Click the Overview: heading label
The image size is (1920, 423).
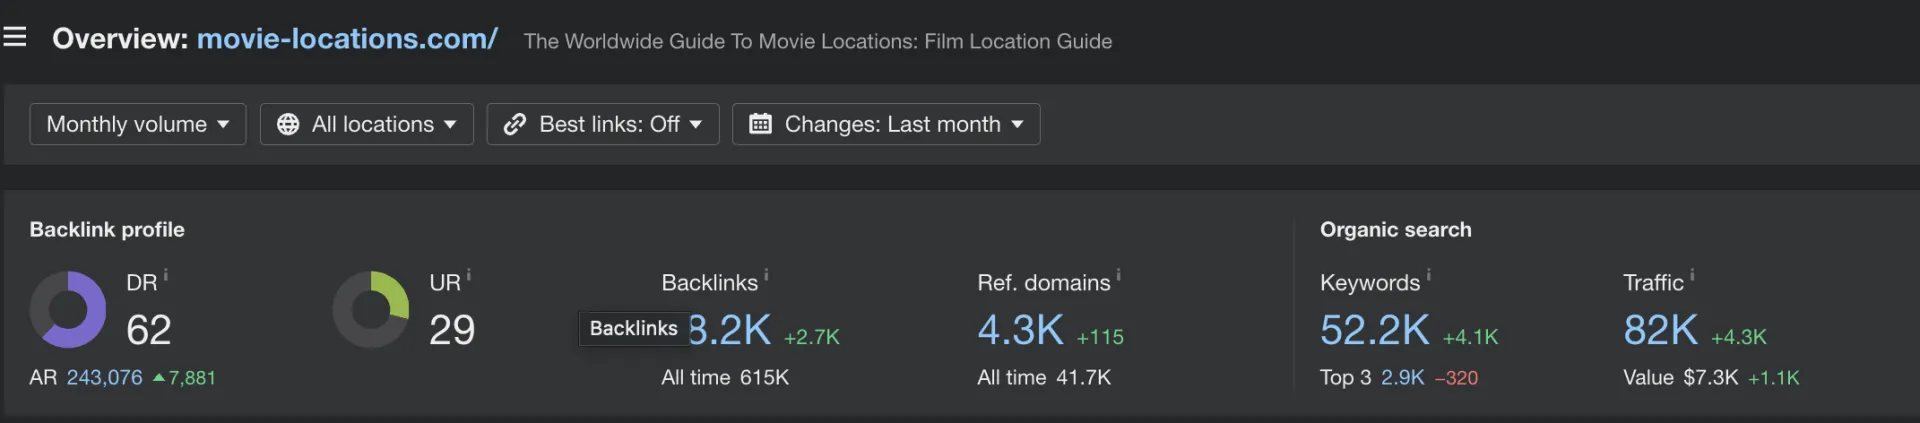point(120,39)
